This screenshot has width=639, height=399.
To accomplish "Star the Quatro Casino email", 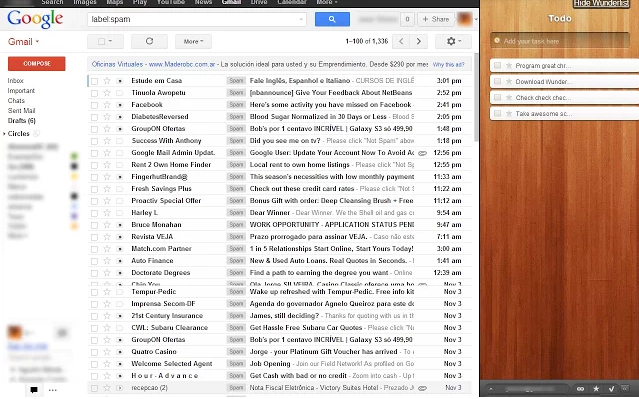I will coord(107,352).
